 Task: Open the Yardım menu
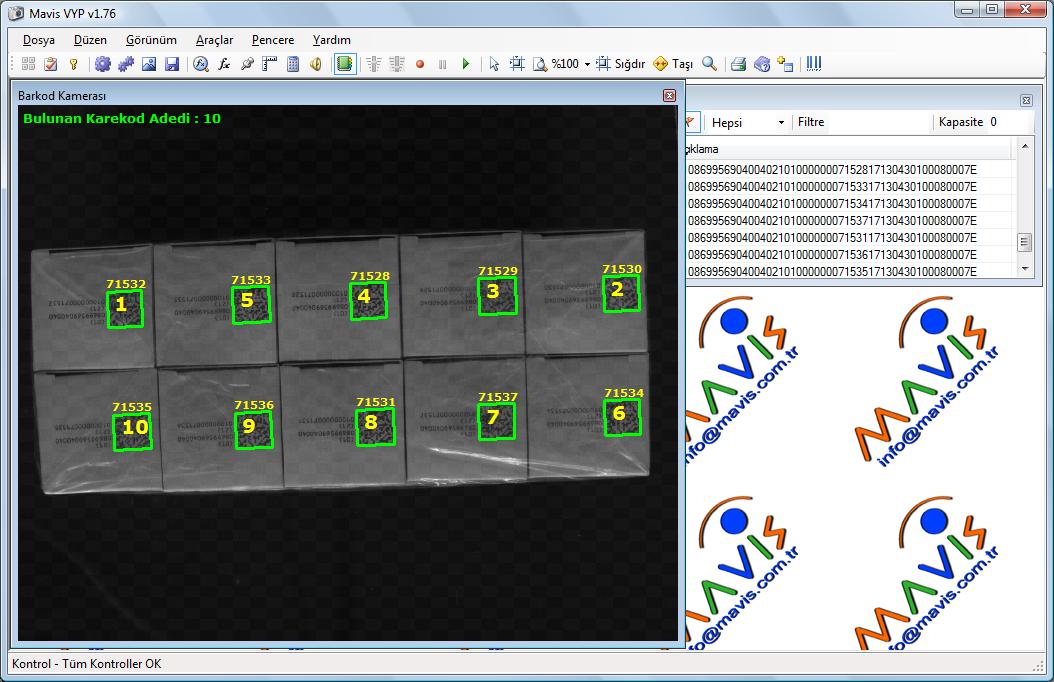331,40
